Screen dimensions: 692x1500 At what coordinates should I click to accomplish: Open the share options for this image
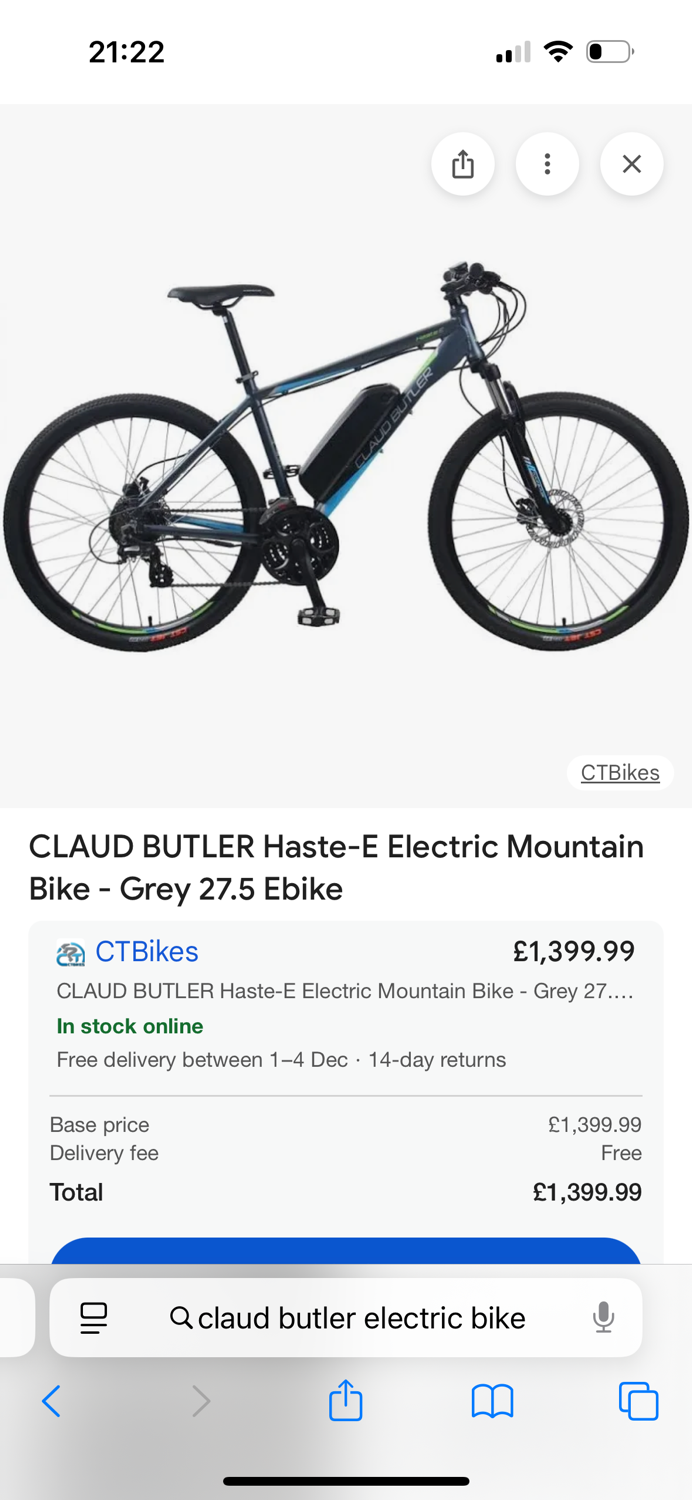[x=462, y=164]
